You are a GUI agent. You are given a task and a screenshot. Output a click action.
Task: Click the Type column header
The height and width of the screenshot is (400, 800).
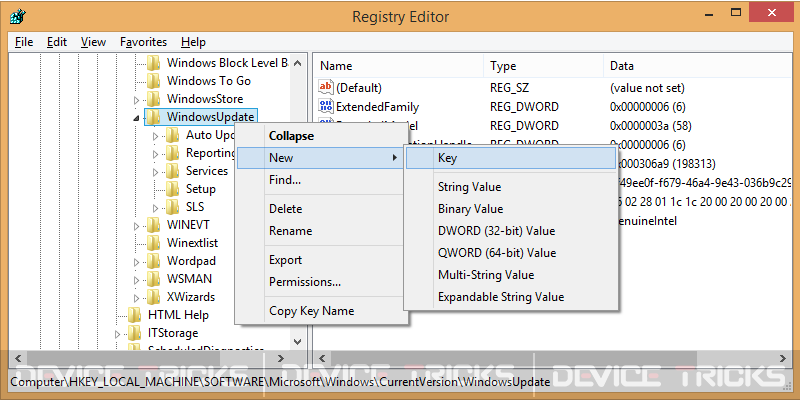(x=543, y=66)
